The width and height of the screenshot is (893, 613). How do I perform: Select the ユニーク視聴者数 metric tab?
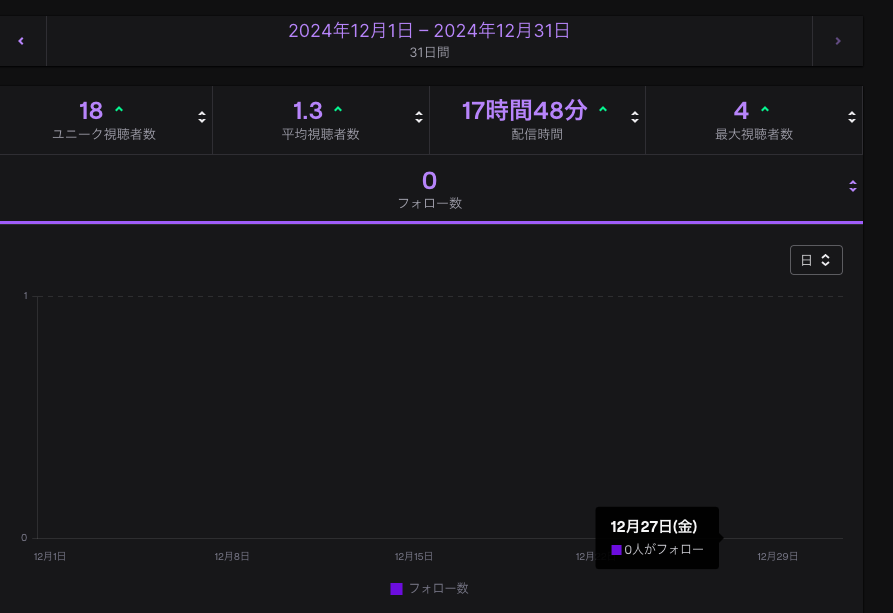pos(104,120)
